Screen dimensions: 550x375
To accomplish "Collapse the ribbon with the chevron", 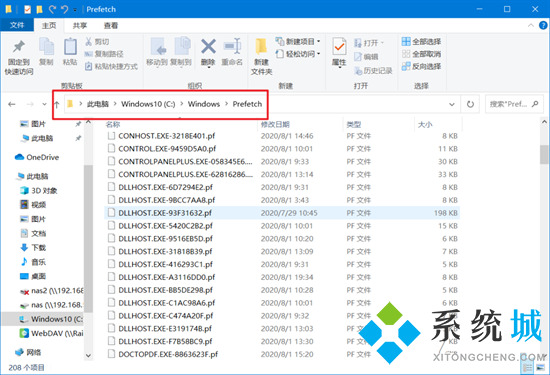I will point(531,25).
